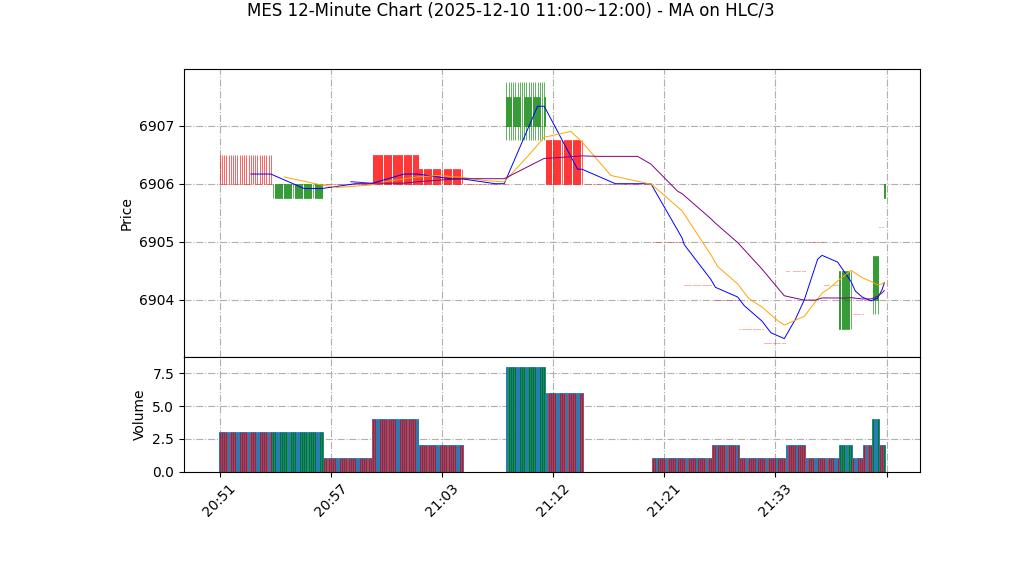Click the 6904 price tick label
1022x575 pixels.
pos(155,301)
